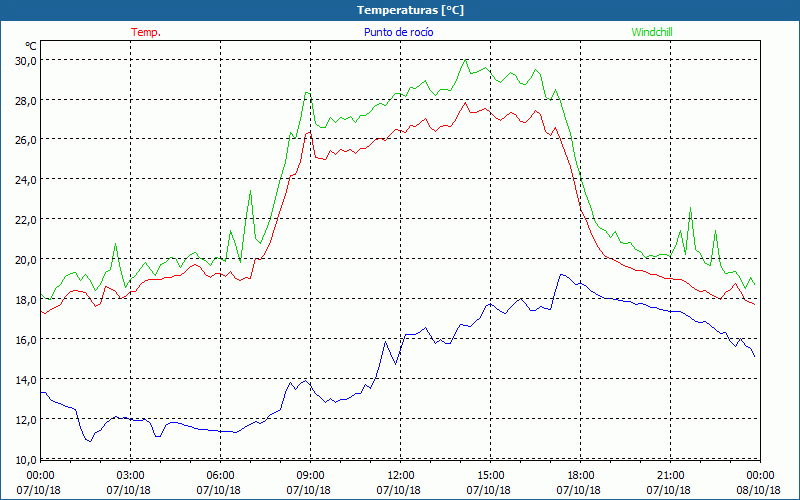Select the green Windchill legend label
Viewport: 800px width, 500px height.
(x=652, y=32)
